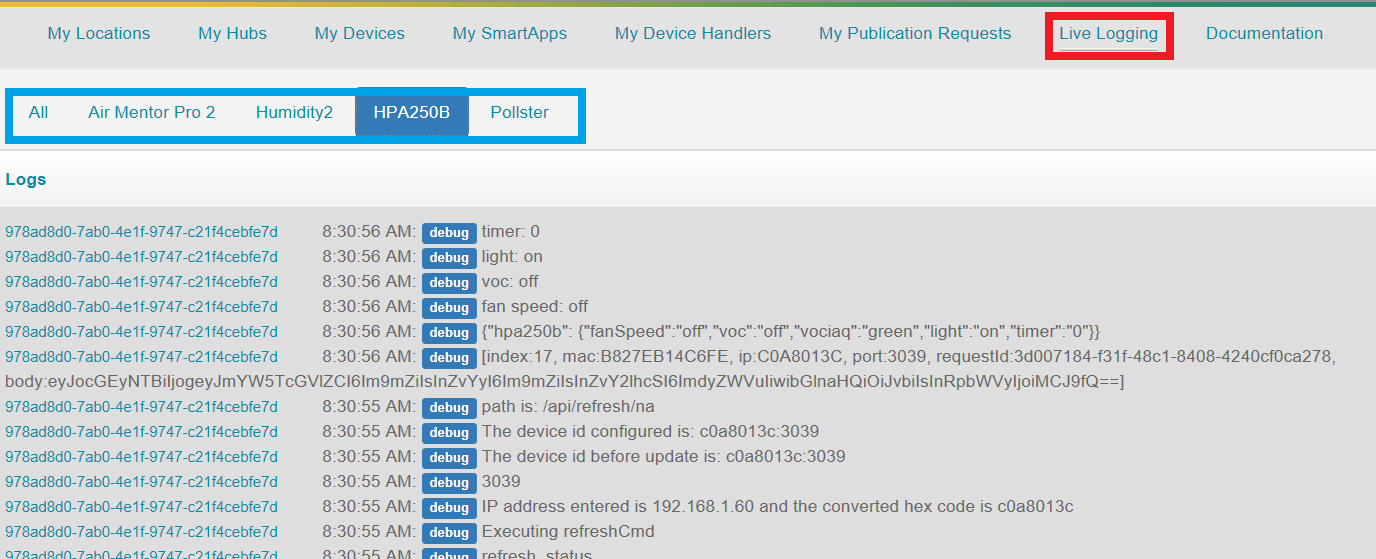Select 'The device id configured is' message

click(650, 432)
